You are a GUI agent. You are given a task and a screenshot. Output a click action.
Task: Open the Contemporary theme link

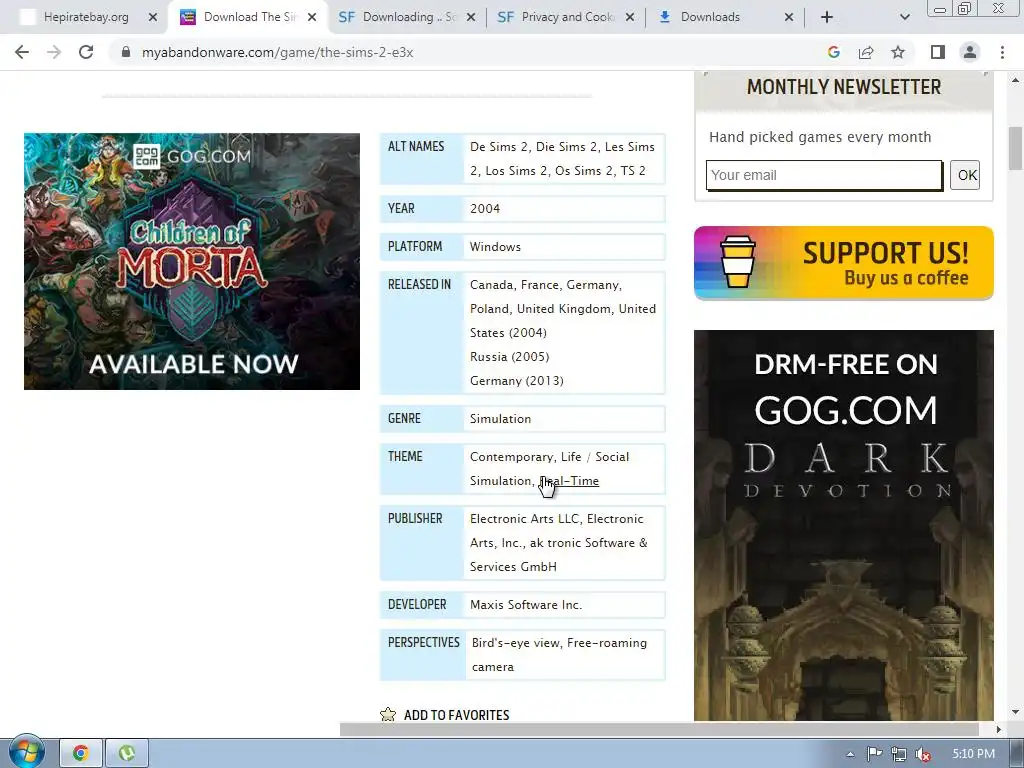tap(511, 456)
